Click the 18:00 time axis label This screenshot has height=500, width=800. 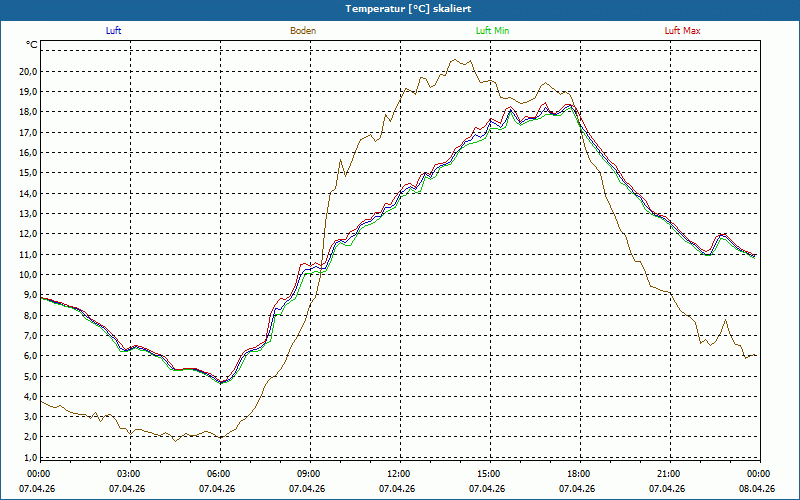(578, 474)
